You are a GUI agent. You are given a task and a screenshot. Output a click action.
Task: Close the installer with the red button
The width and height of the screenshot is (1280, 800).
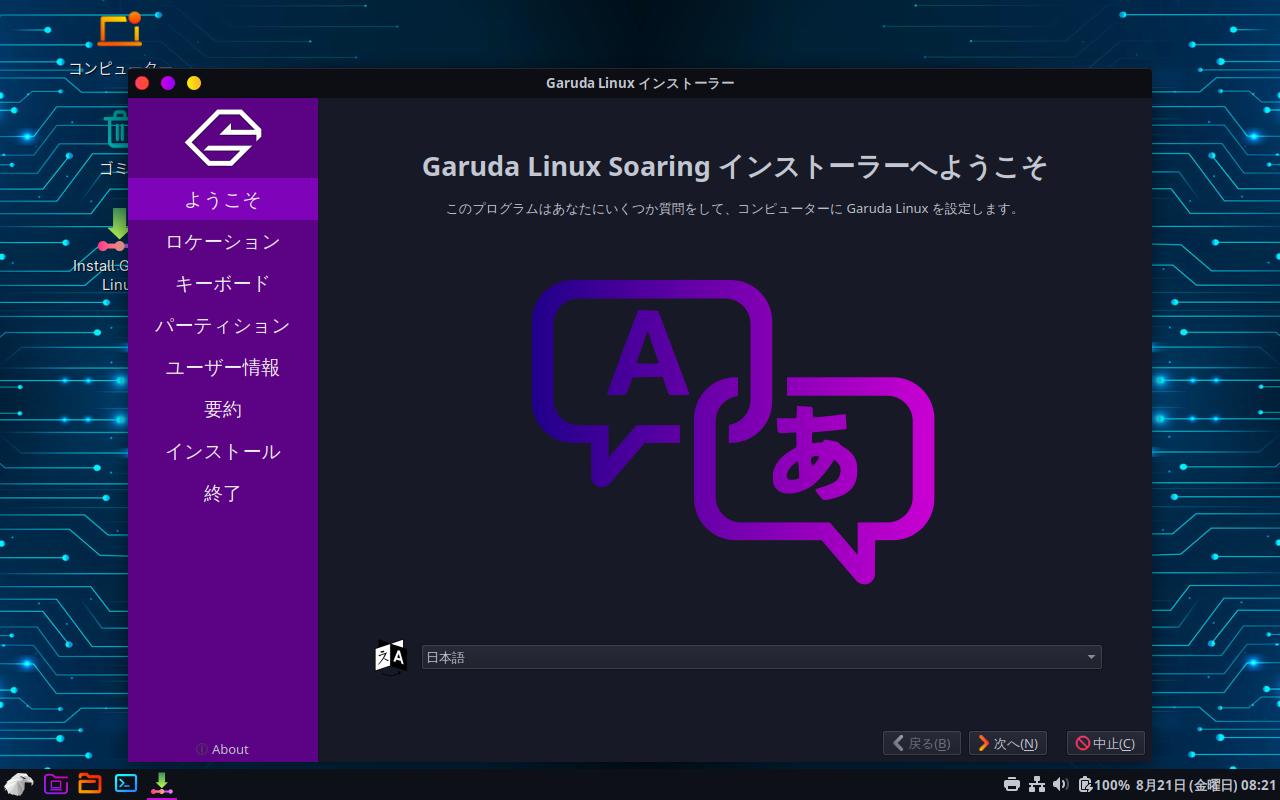coord(142,83)
